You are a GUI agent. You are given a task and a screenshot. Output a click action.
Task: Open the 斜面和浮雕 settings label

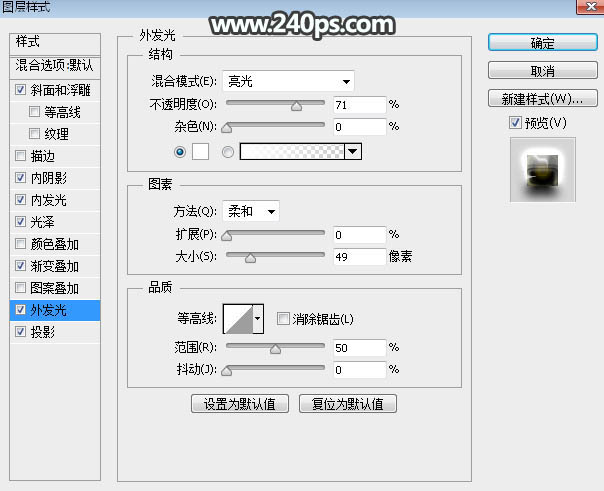60,90
